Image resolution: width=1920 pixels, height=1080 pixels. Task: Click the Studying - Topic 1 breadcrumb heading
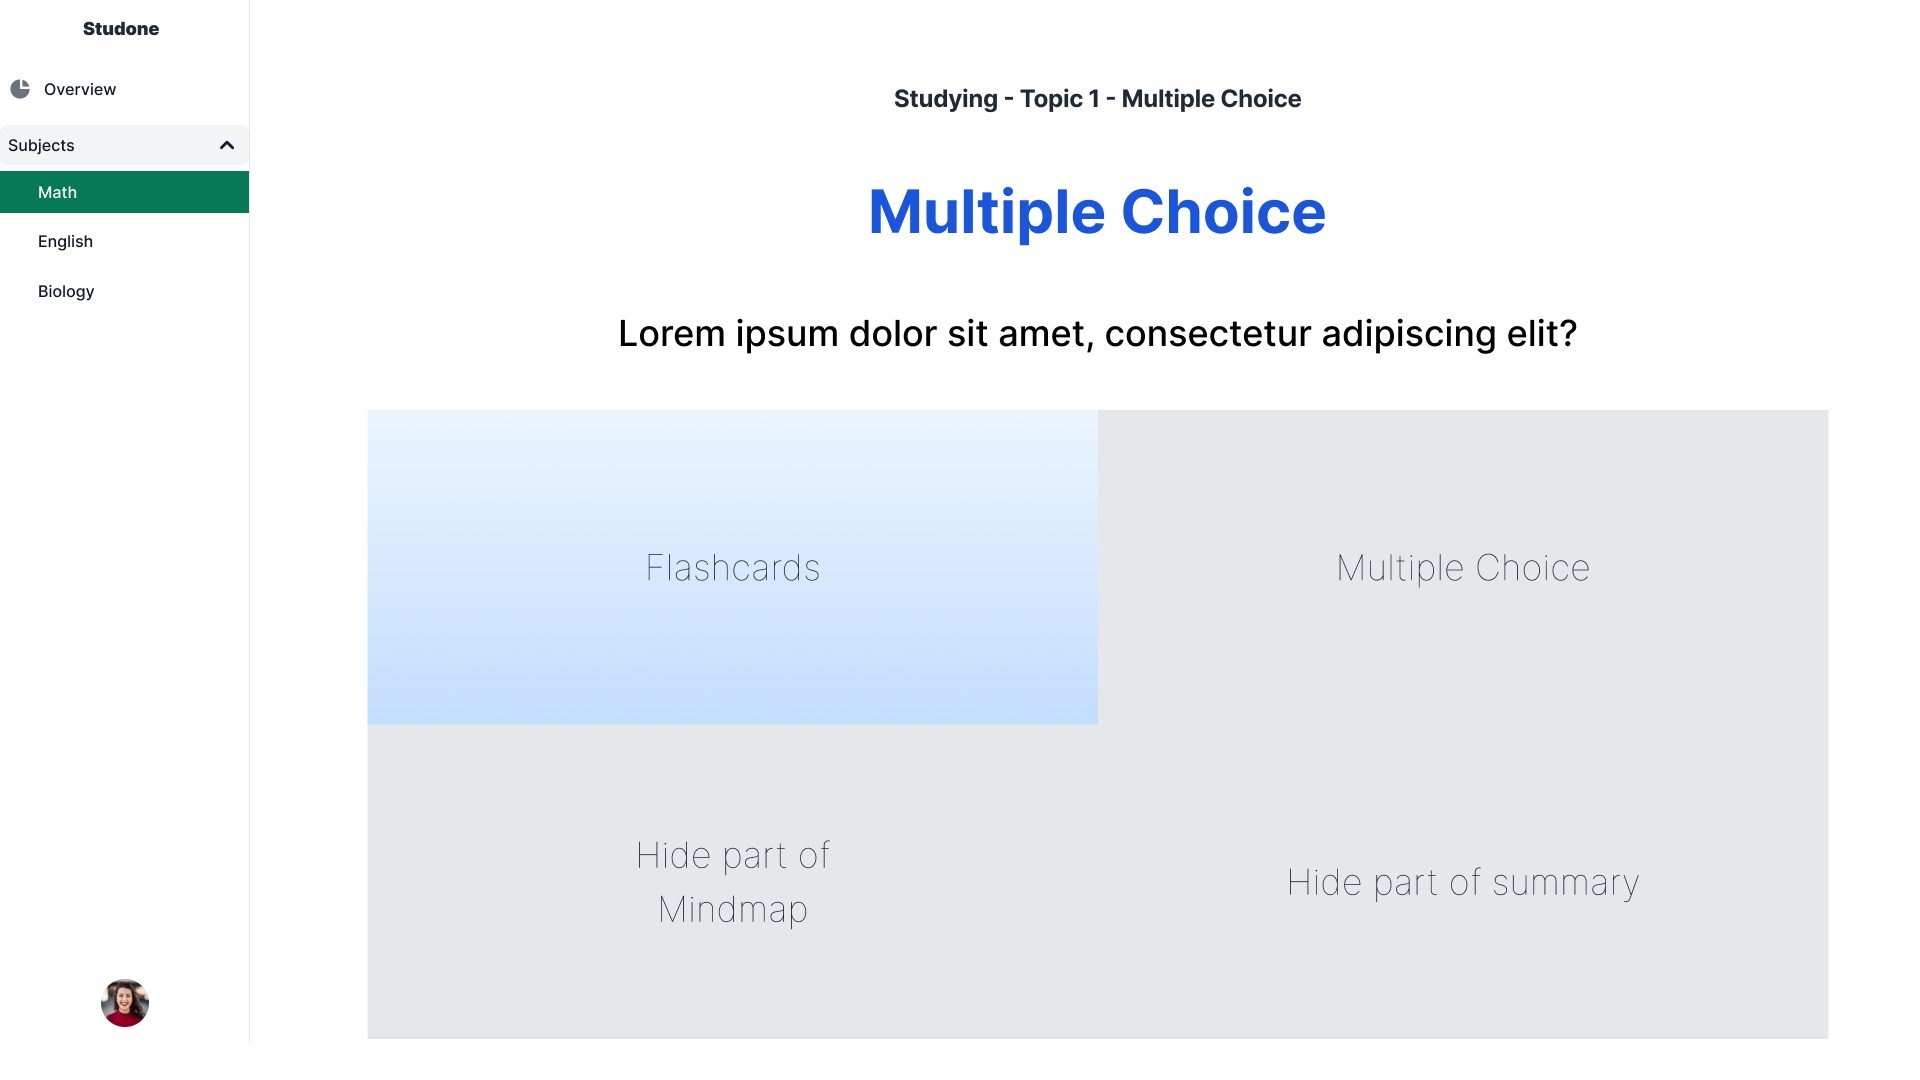[x=1097, y=99]
